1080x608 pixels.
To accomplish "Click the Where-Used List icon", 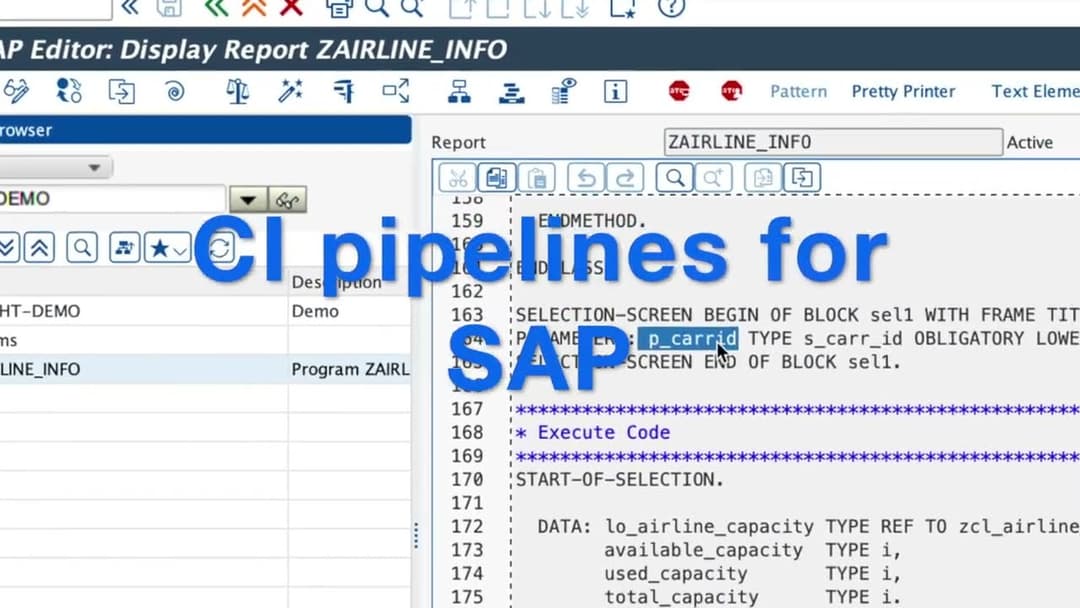I will 396,91.
